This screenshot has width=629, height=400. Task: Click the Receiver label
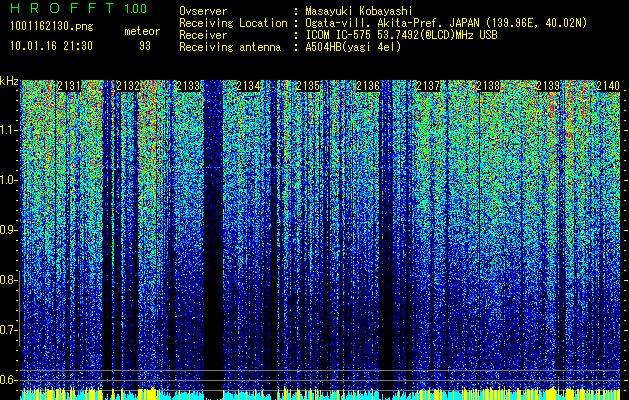click(x=203, y=35)
